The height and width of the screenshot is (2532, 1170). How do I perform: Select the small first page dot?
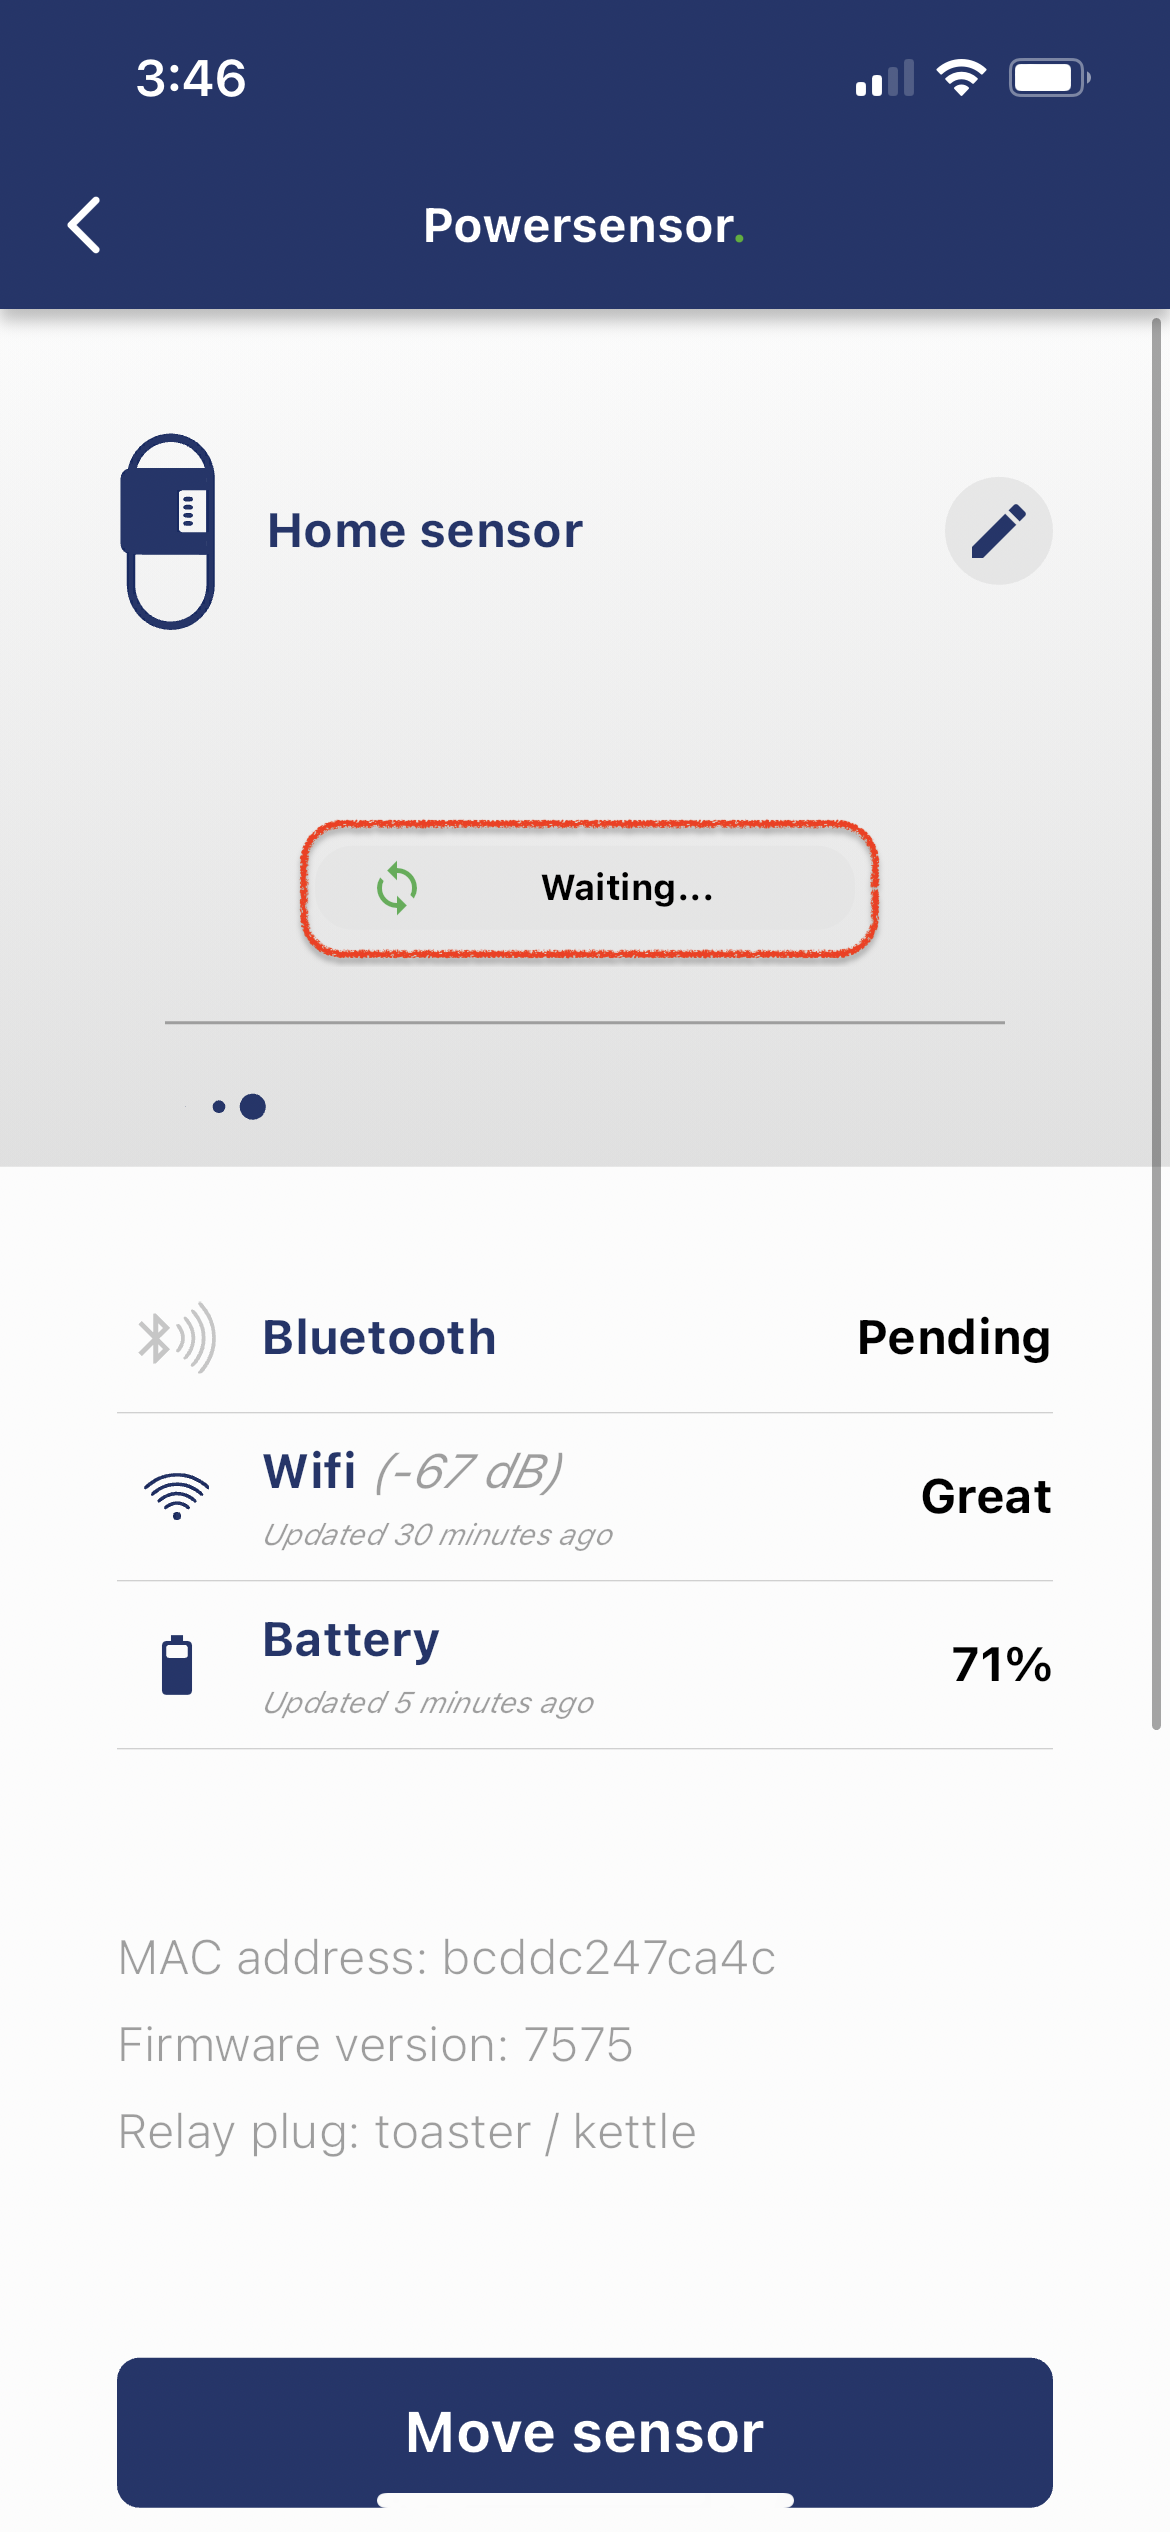pos(219,1106)
